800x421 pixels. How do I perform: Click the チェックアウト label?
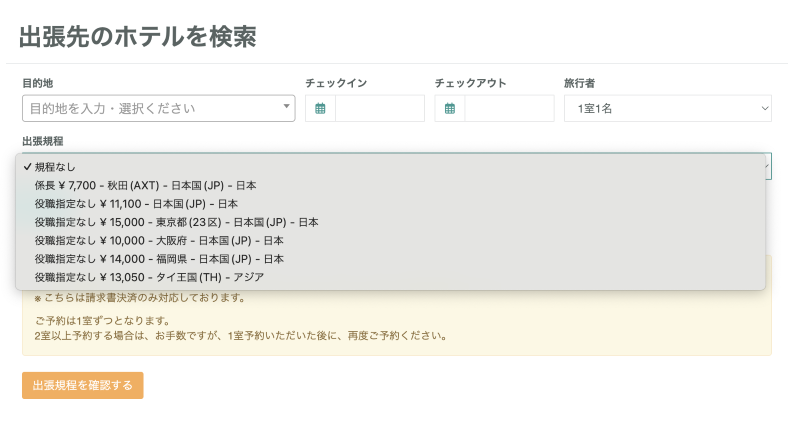pos(470,83)
